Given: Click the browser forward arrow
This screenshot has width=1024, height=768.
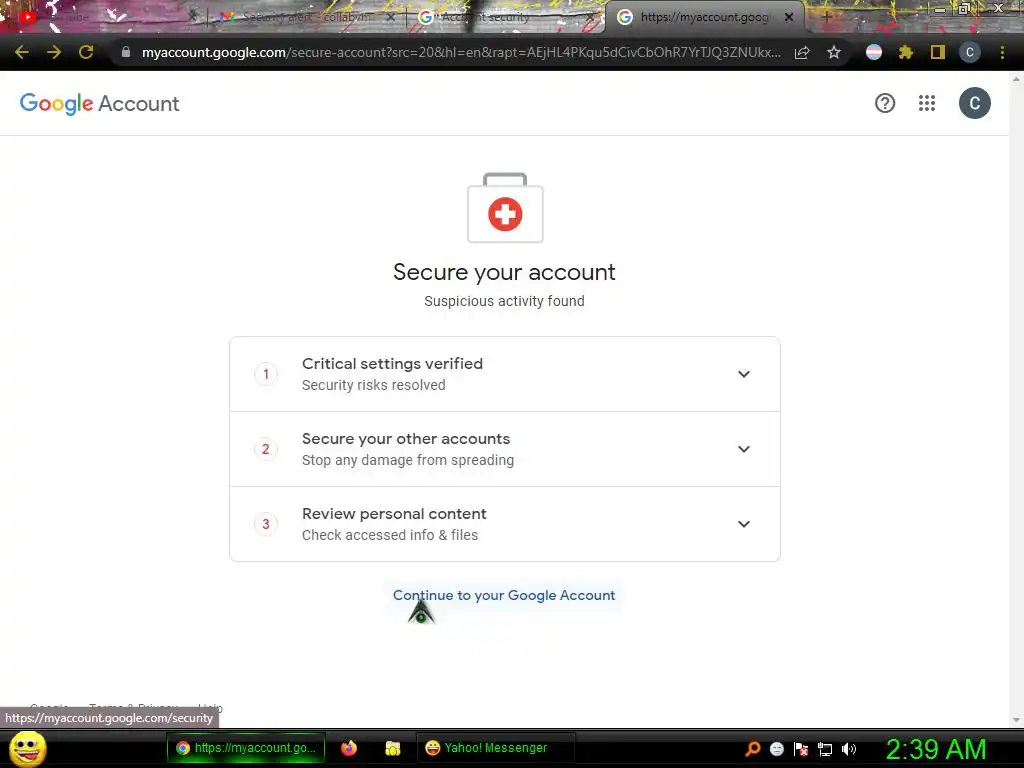Looking at the screenshot, I should coord(54,52).
